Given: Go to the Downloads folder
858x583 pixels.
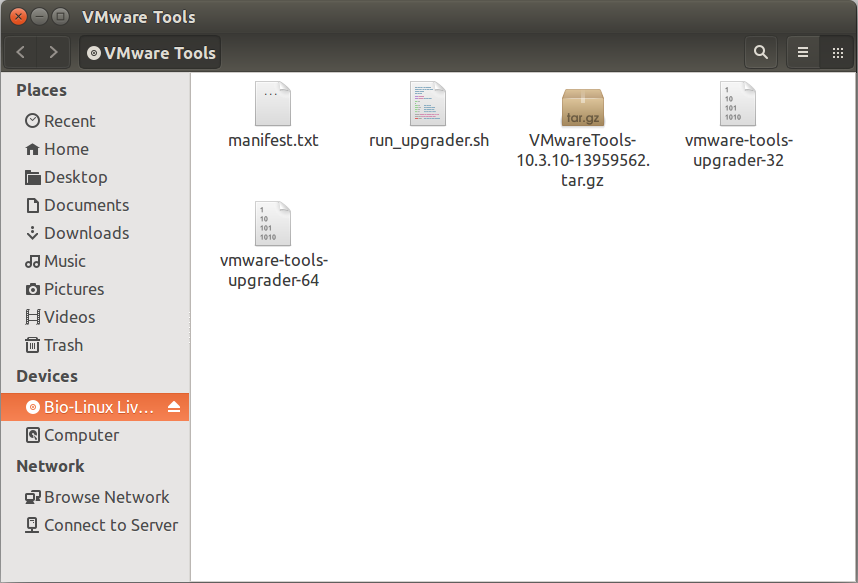Looking at the screenshot, I should [x=75, y=233].
